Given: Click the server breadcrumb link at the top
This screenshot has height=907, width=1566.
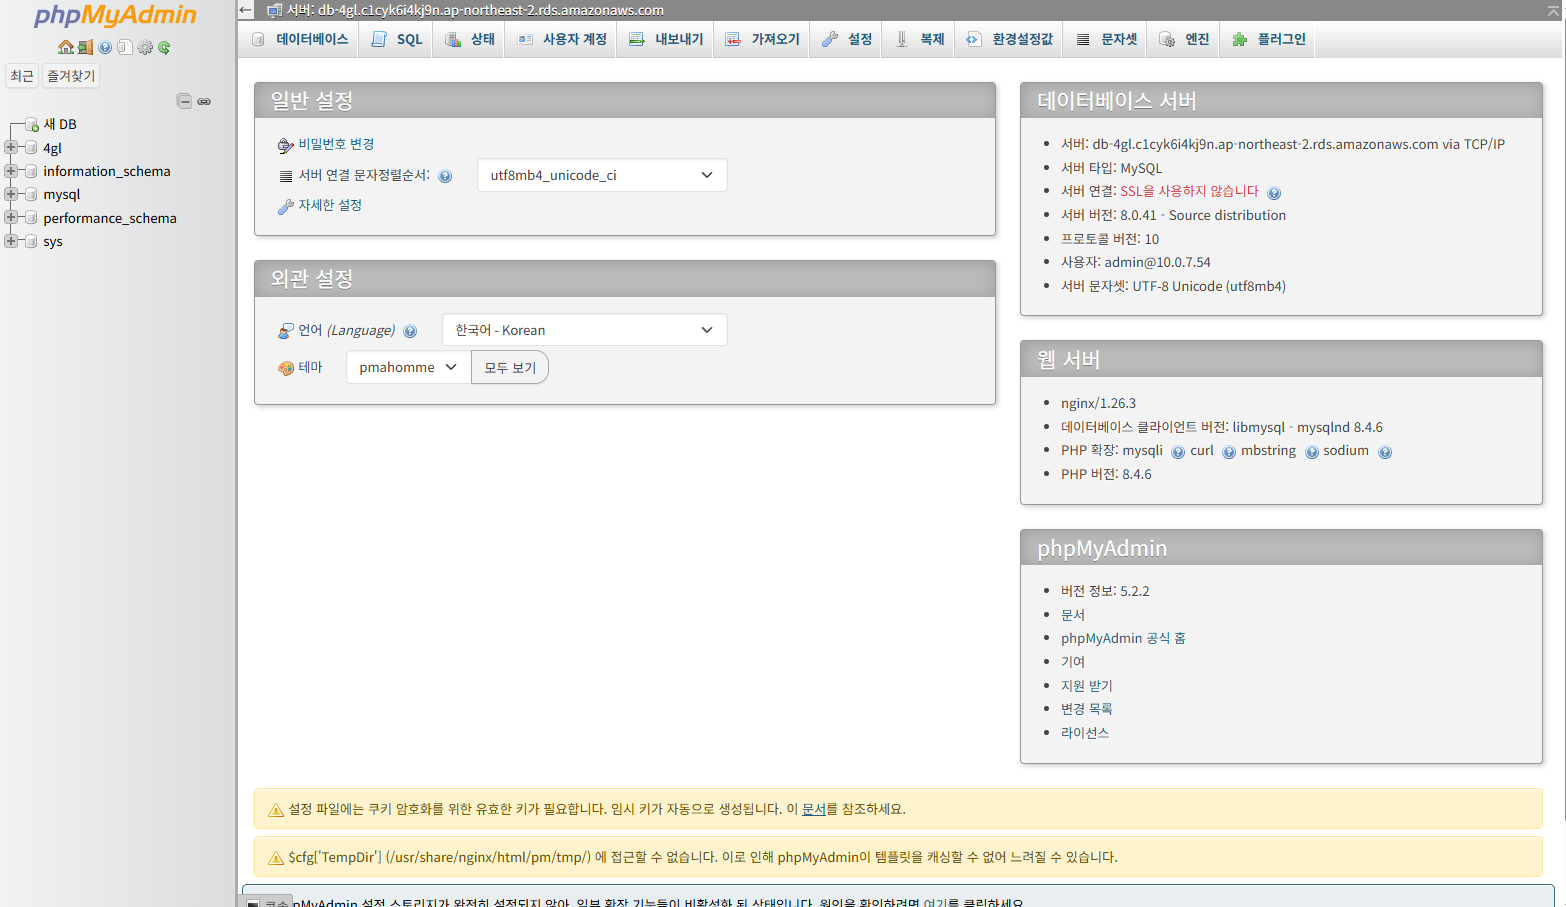Looking at the screenshot, I should (x=475, y=10).
